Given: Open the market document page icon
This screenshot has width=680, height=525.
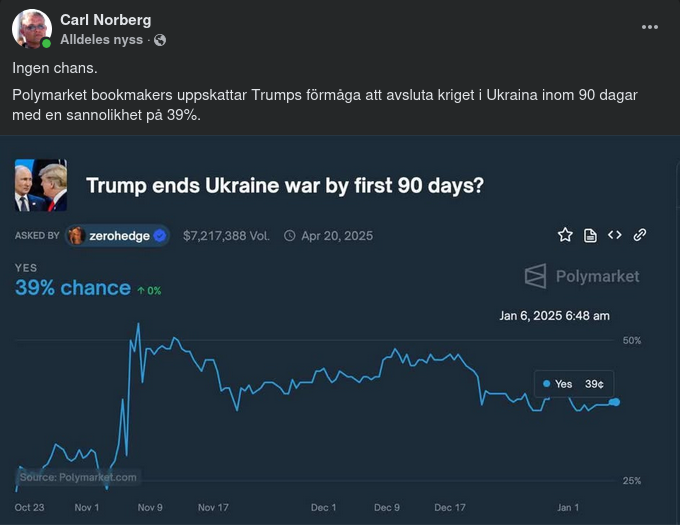Looking at the screenshot, I should point(590,235).
